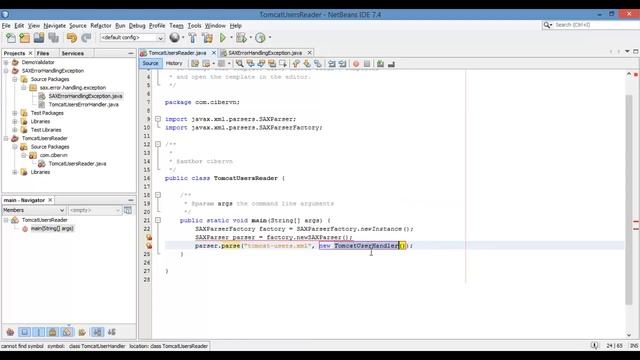Click the New File toolbar icon
Screen dimensions: 640x360
click(x=11, y=38)
